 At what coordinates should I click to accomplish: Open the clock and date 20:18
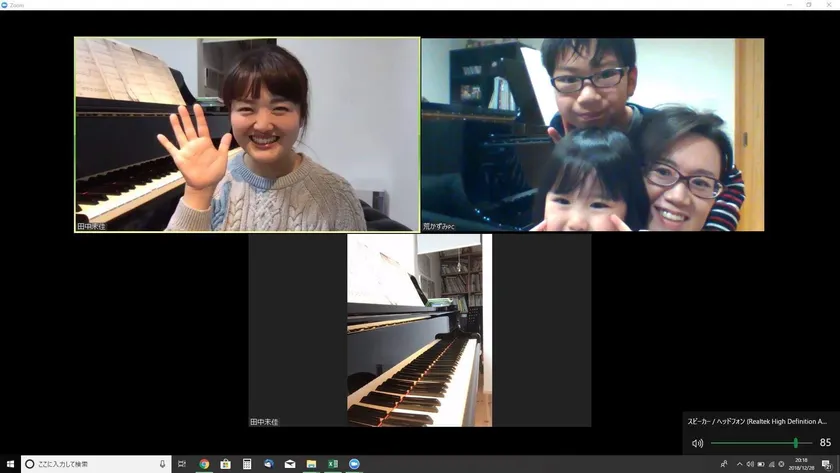(x=801, y=464)
